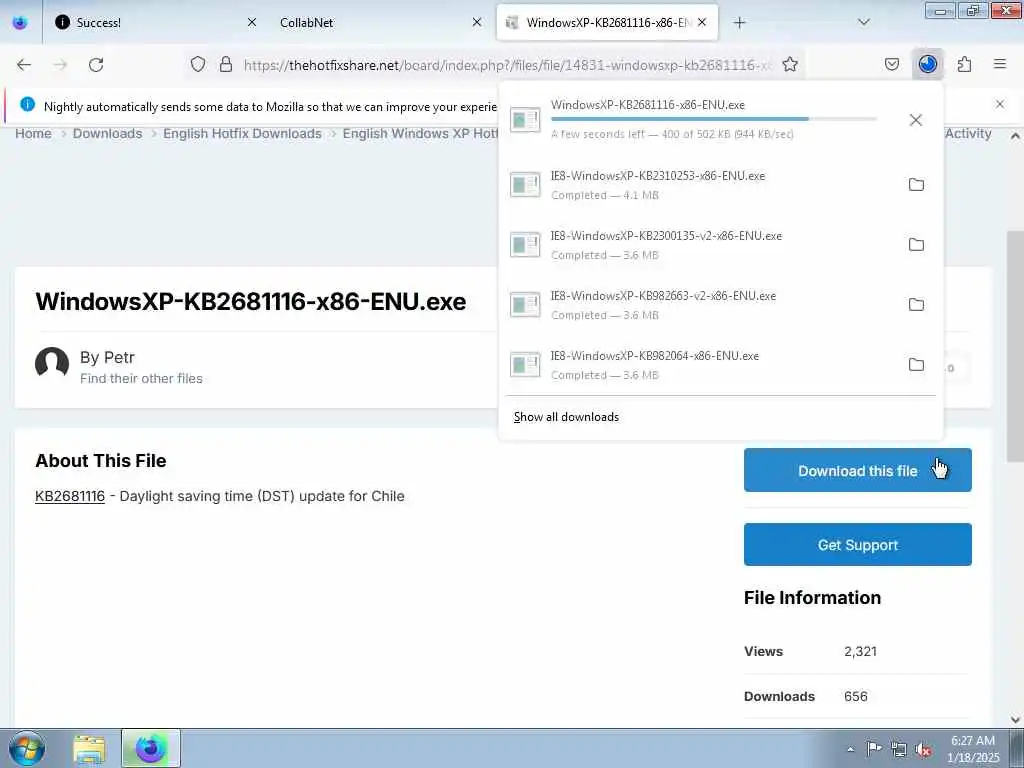Show IE8-WindowsXP-KB2300135-v2 file in folder
Viewport: 1024px width, 768px height.
pyautogui.click(x=916, y=245)
